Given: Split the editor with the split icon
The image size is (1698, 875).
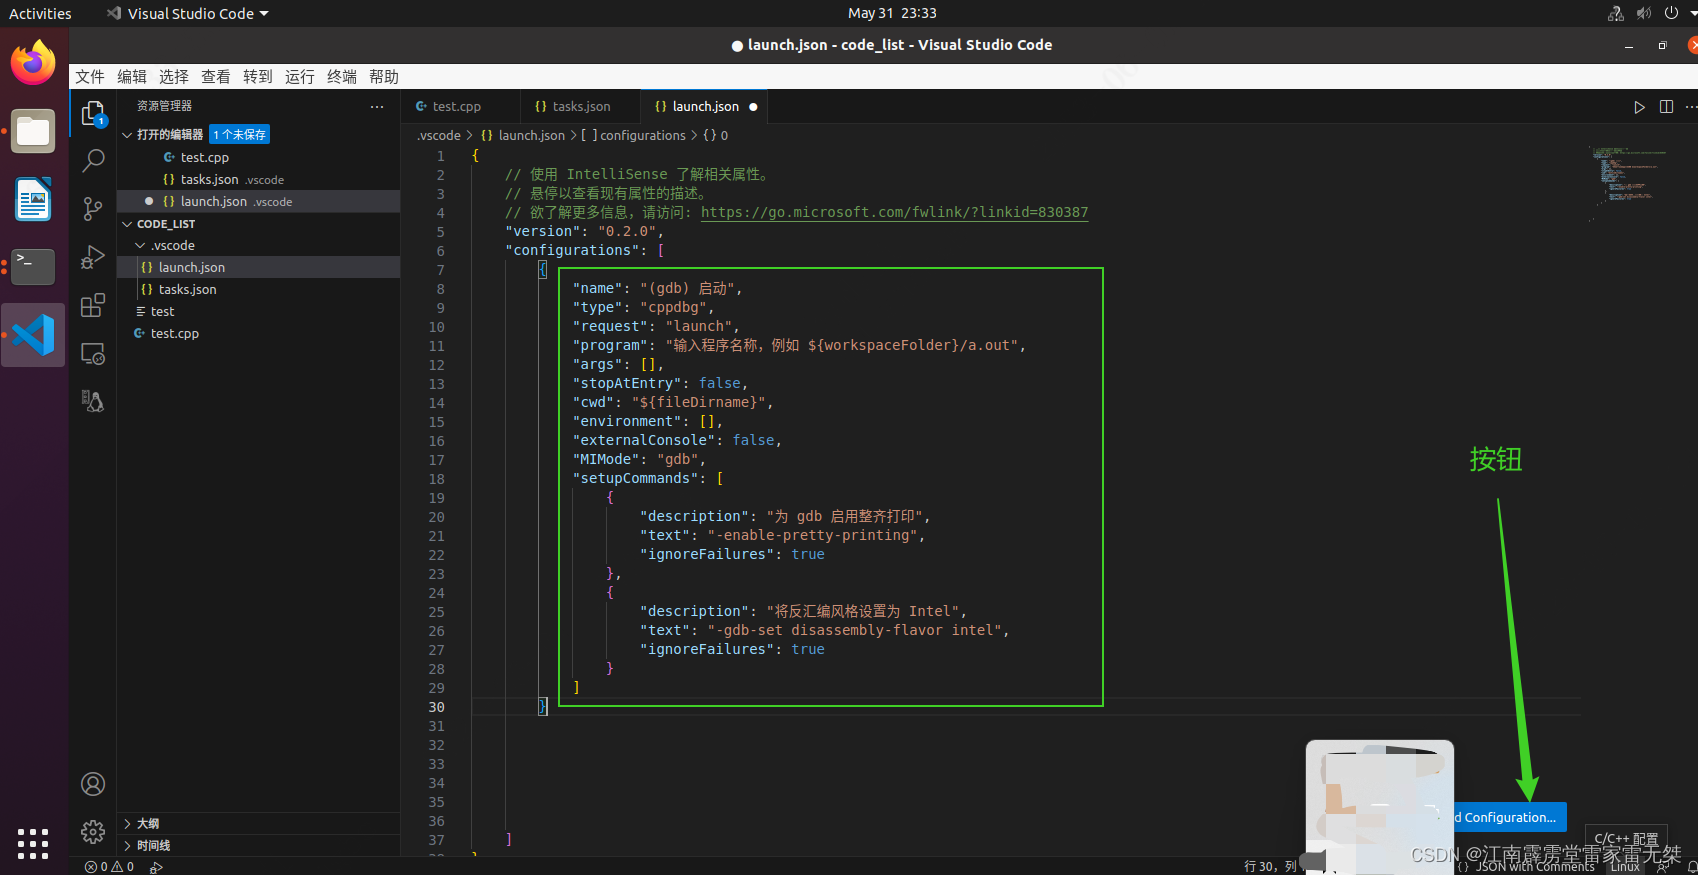Looking at the screenshot, I should (x=1666, y=107).
